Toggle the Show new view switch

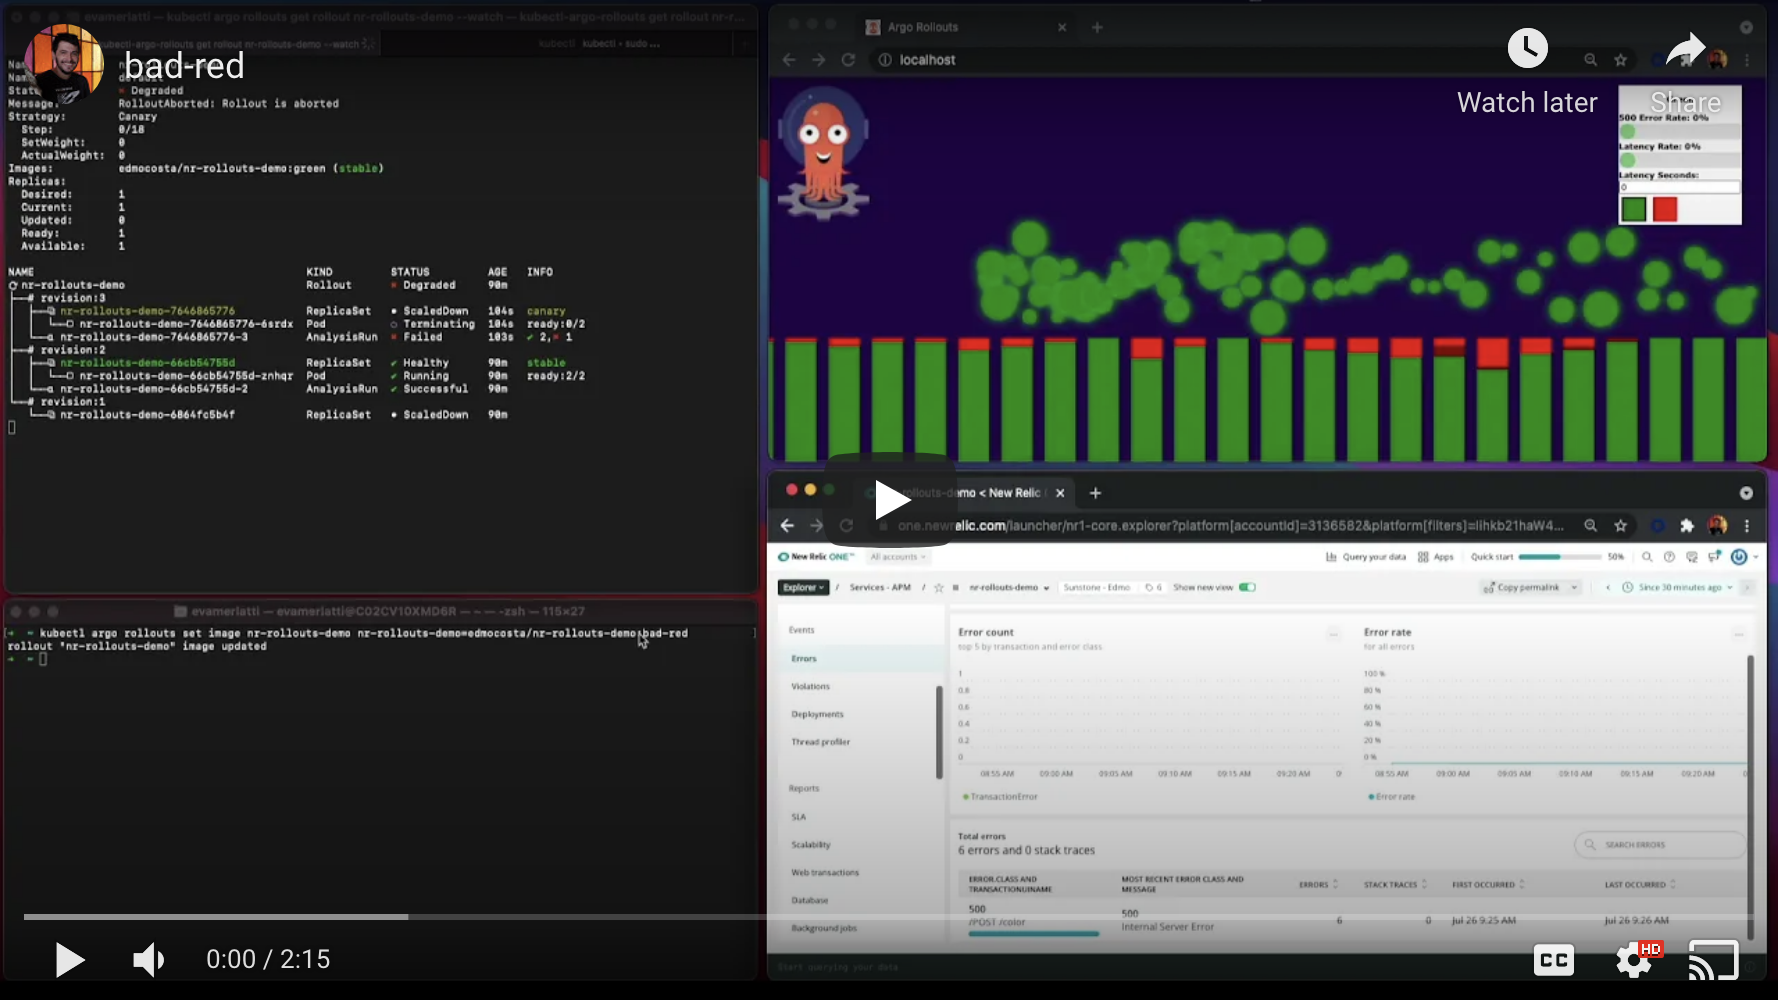1247,588
